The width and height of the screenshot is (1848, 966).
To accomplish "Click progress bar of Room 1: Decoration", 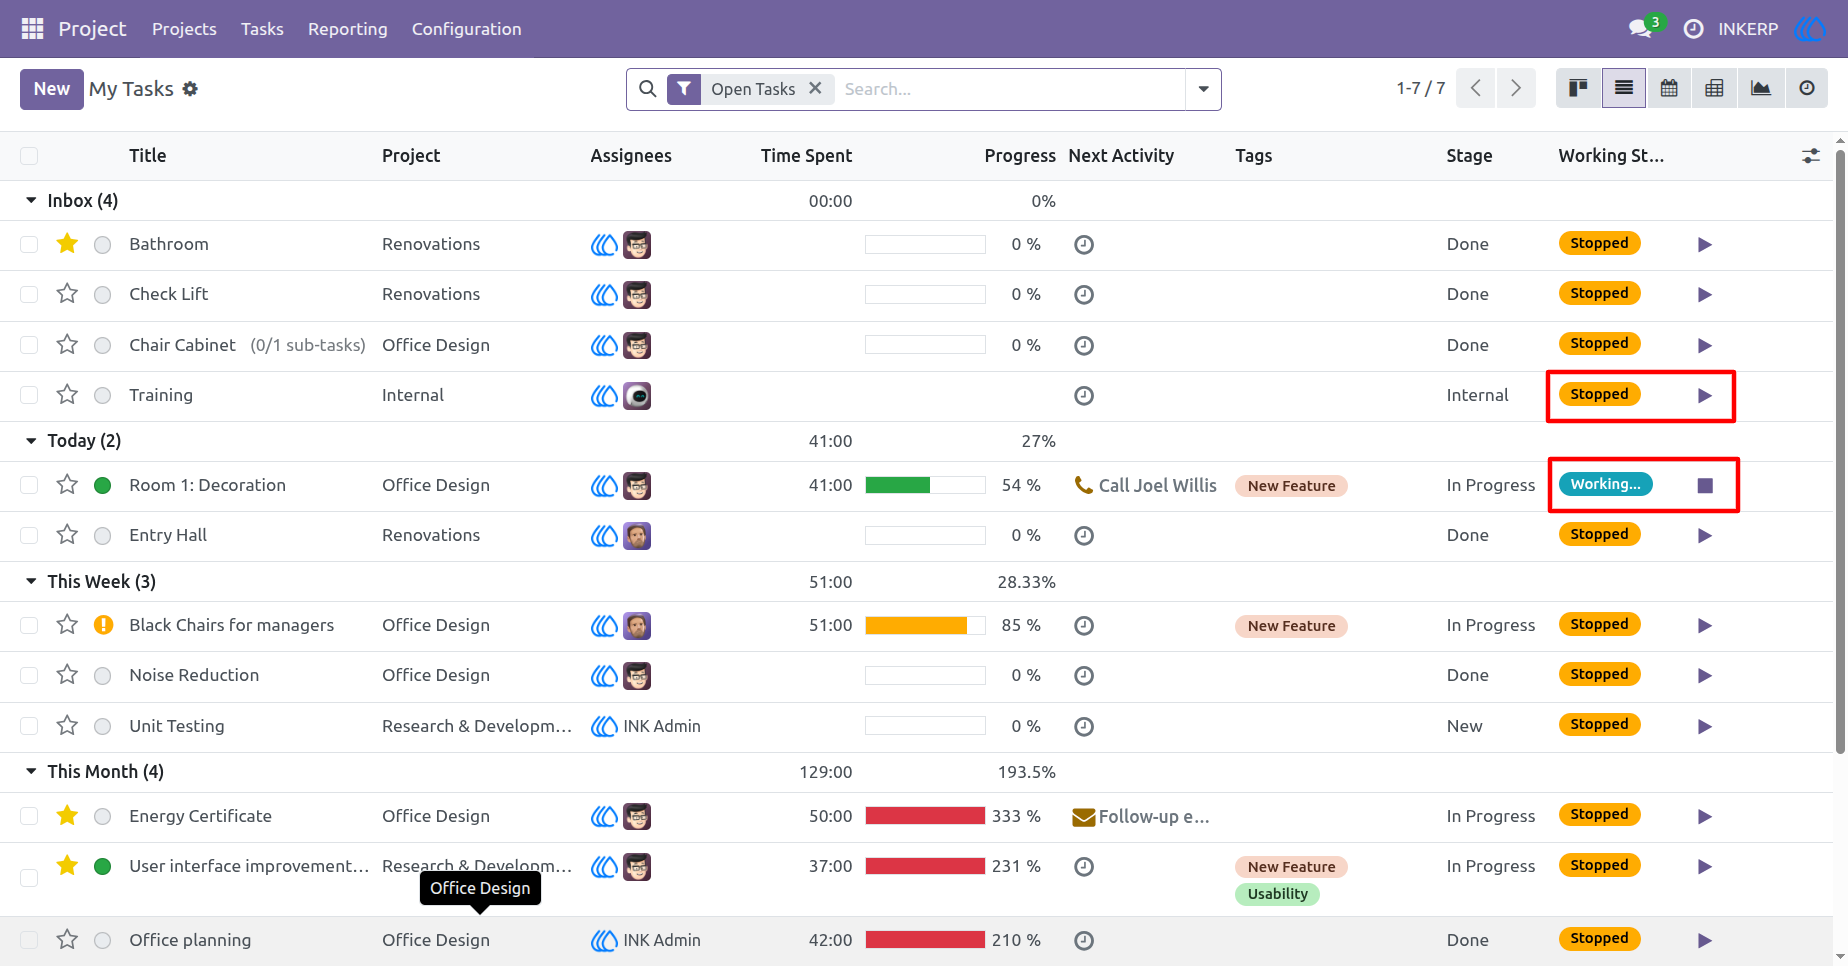I will click(x=925, y=485).
